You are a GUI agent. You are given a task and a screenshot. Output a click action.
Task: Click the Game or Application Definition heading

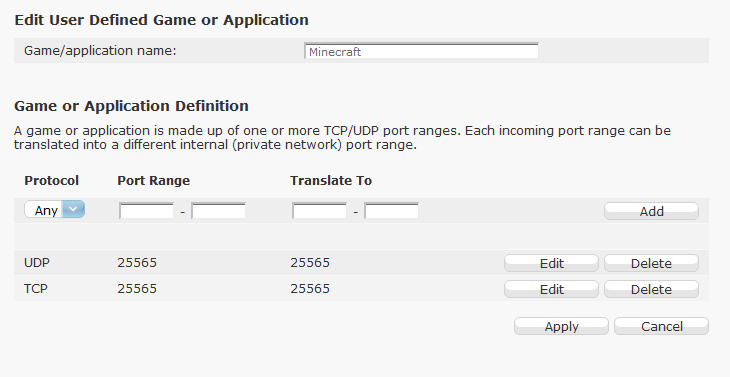131,106
